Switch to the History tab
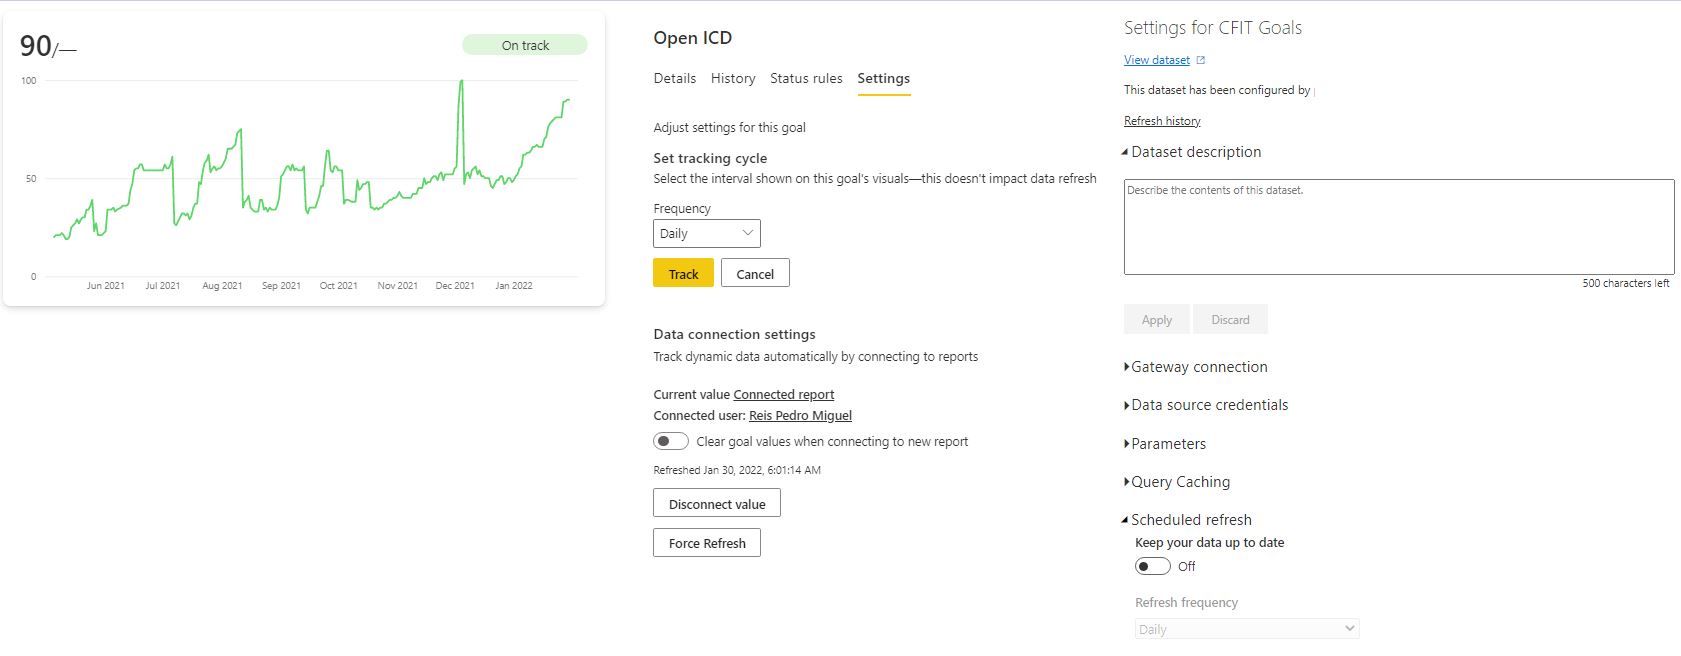The image size is (1681, 656). coord(733,78)
